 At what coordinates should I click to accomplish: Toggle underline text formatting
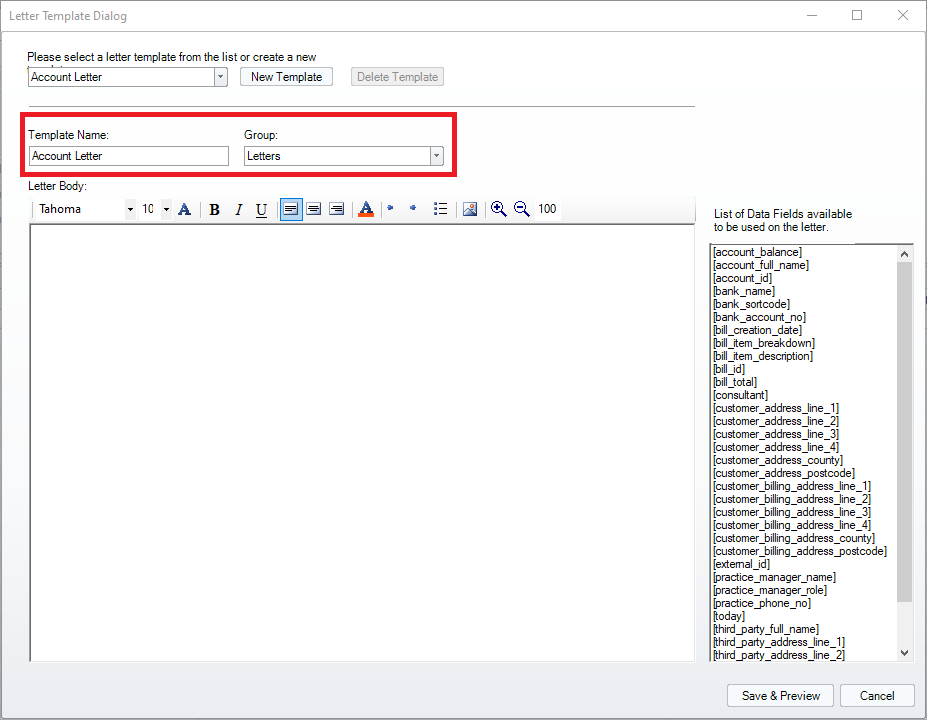[x=261, y=209]
